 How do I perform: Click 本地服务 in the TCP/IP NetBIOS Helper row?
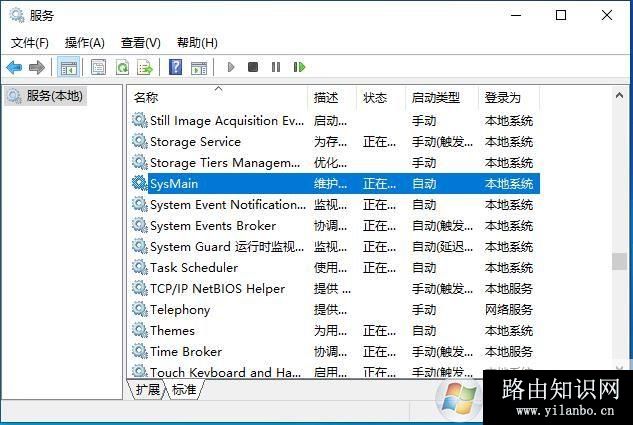(509, 289)
